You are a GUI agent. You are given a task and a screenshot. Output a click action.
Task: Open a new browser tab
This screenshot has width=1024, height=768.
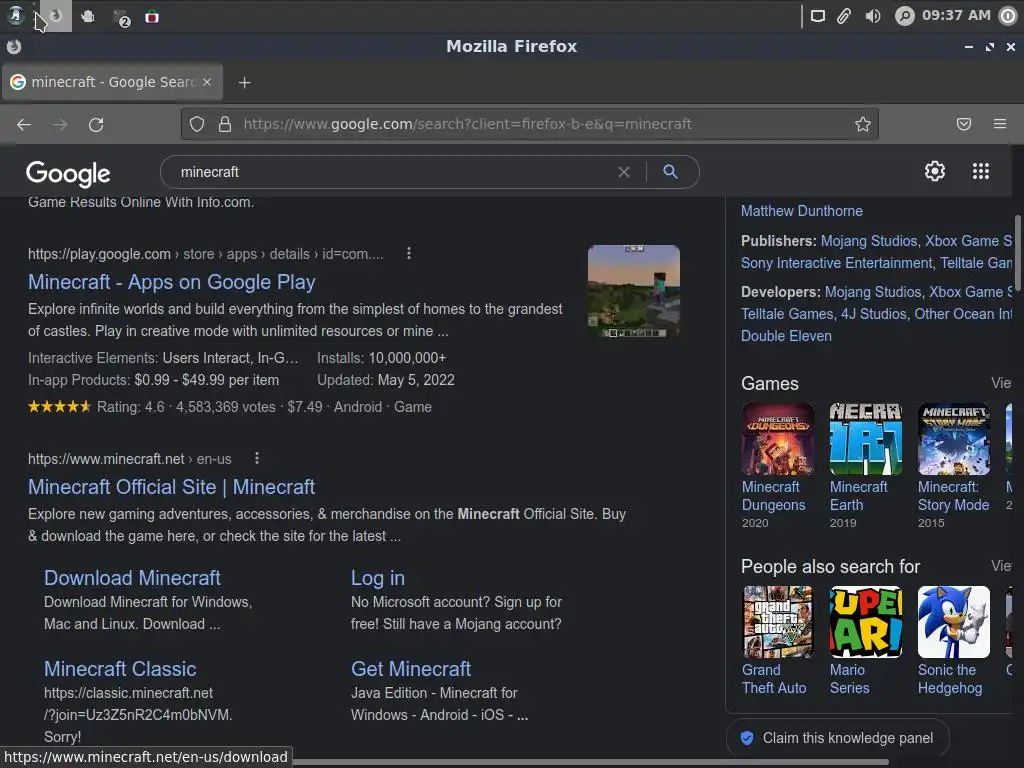(x=244, y=82)
